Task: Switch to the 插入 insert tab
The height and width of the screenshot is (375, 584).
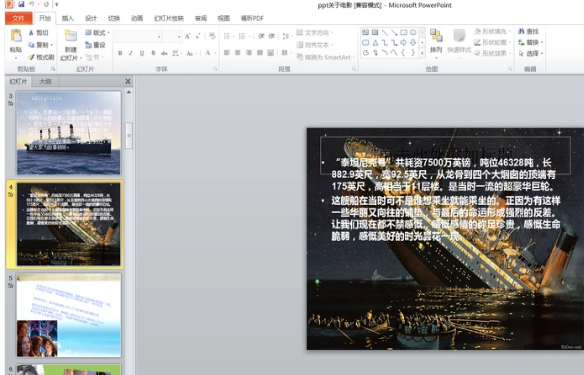Action: click(x=68, y=18)
